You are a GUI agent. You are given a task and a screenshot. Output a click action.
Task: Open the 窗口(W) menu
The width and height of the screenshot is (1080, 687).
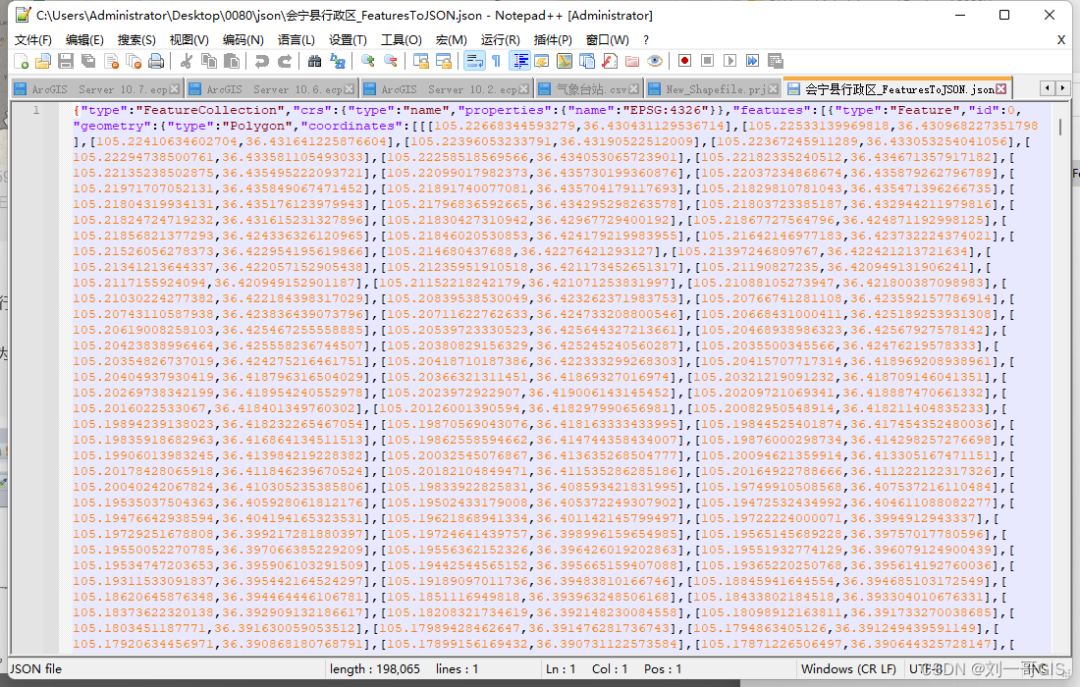[608, 40]
